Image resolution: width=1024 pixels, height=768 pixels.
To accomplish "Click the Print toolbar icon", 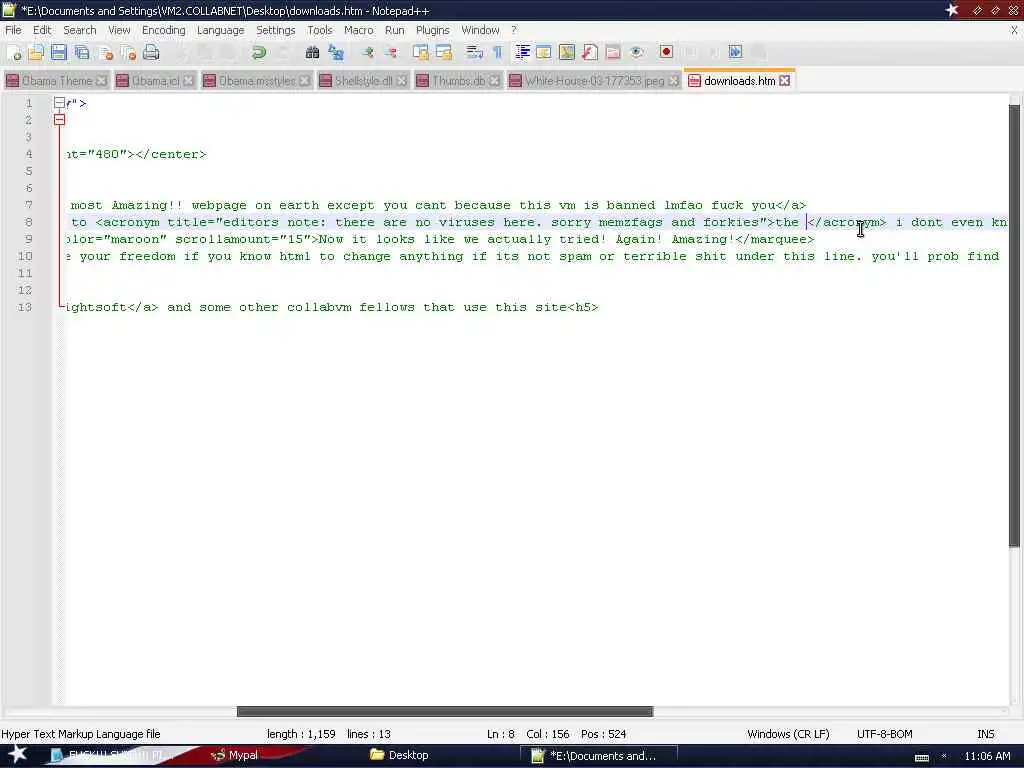I will coord(151,52).
